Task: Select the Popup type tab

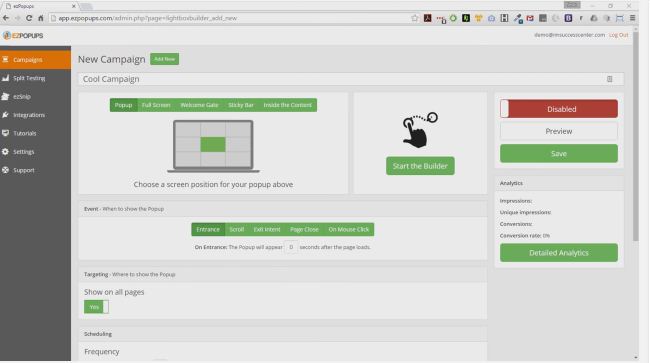Action: 124,105
